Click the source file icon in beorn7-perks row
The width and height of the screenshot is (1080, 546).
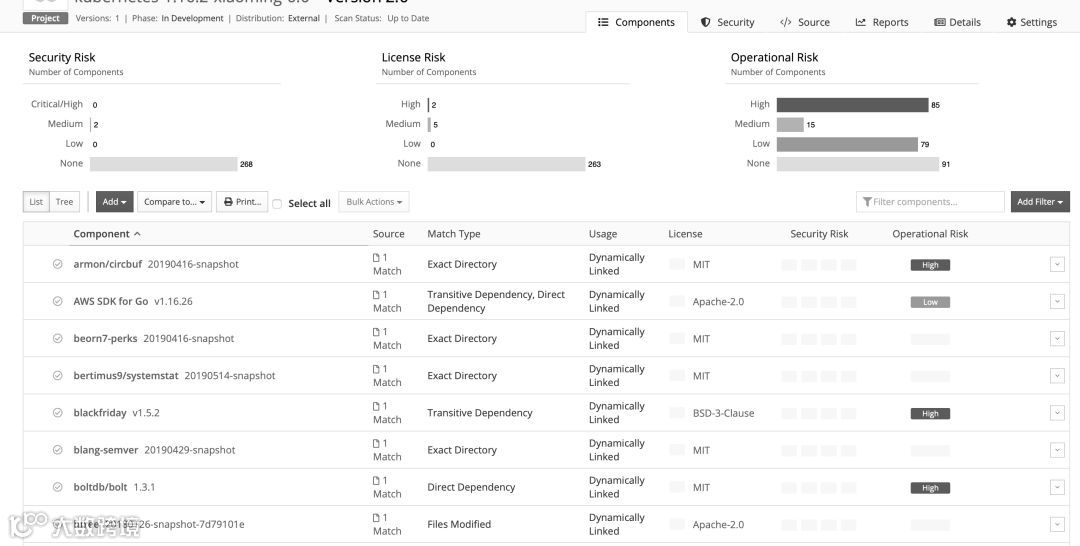(x=377, y=332)
